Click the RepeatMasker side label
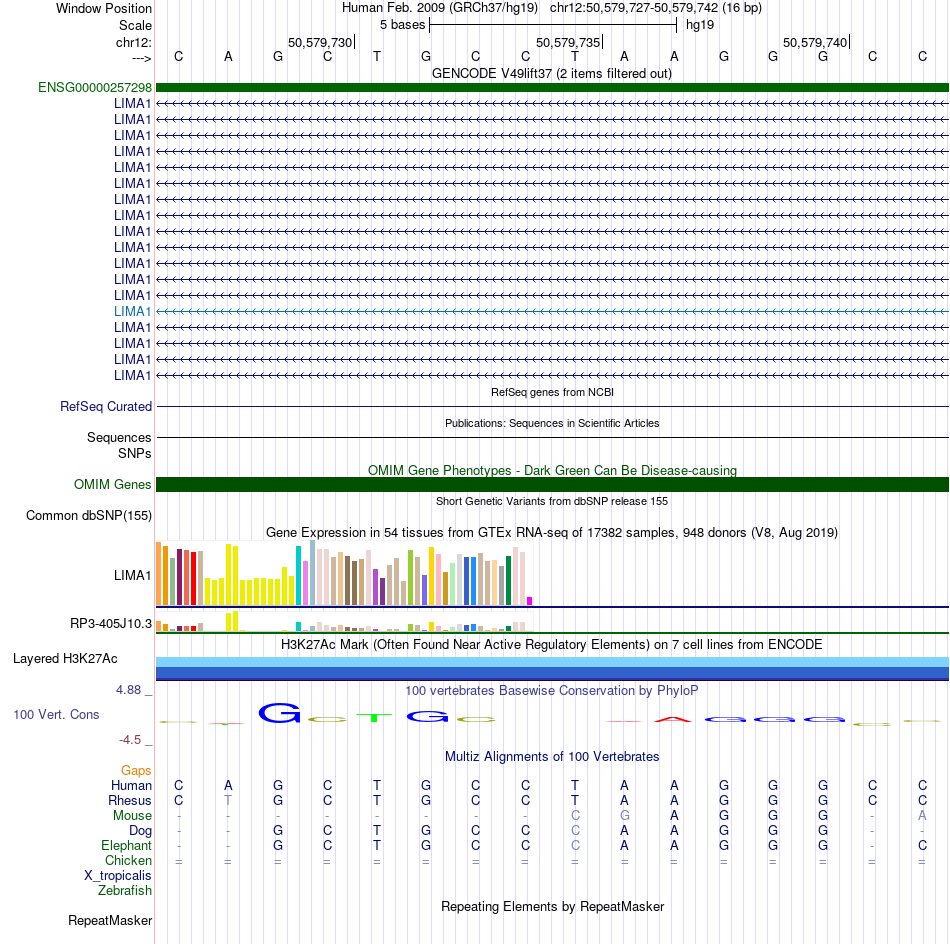The height and width of the screenshot is (944, 950). (x=110, y=921)
